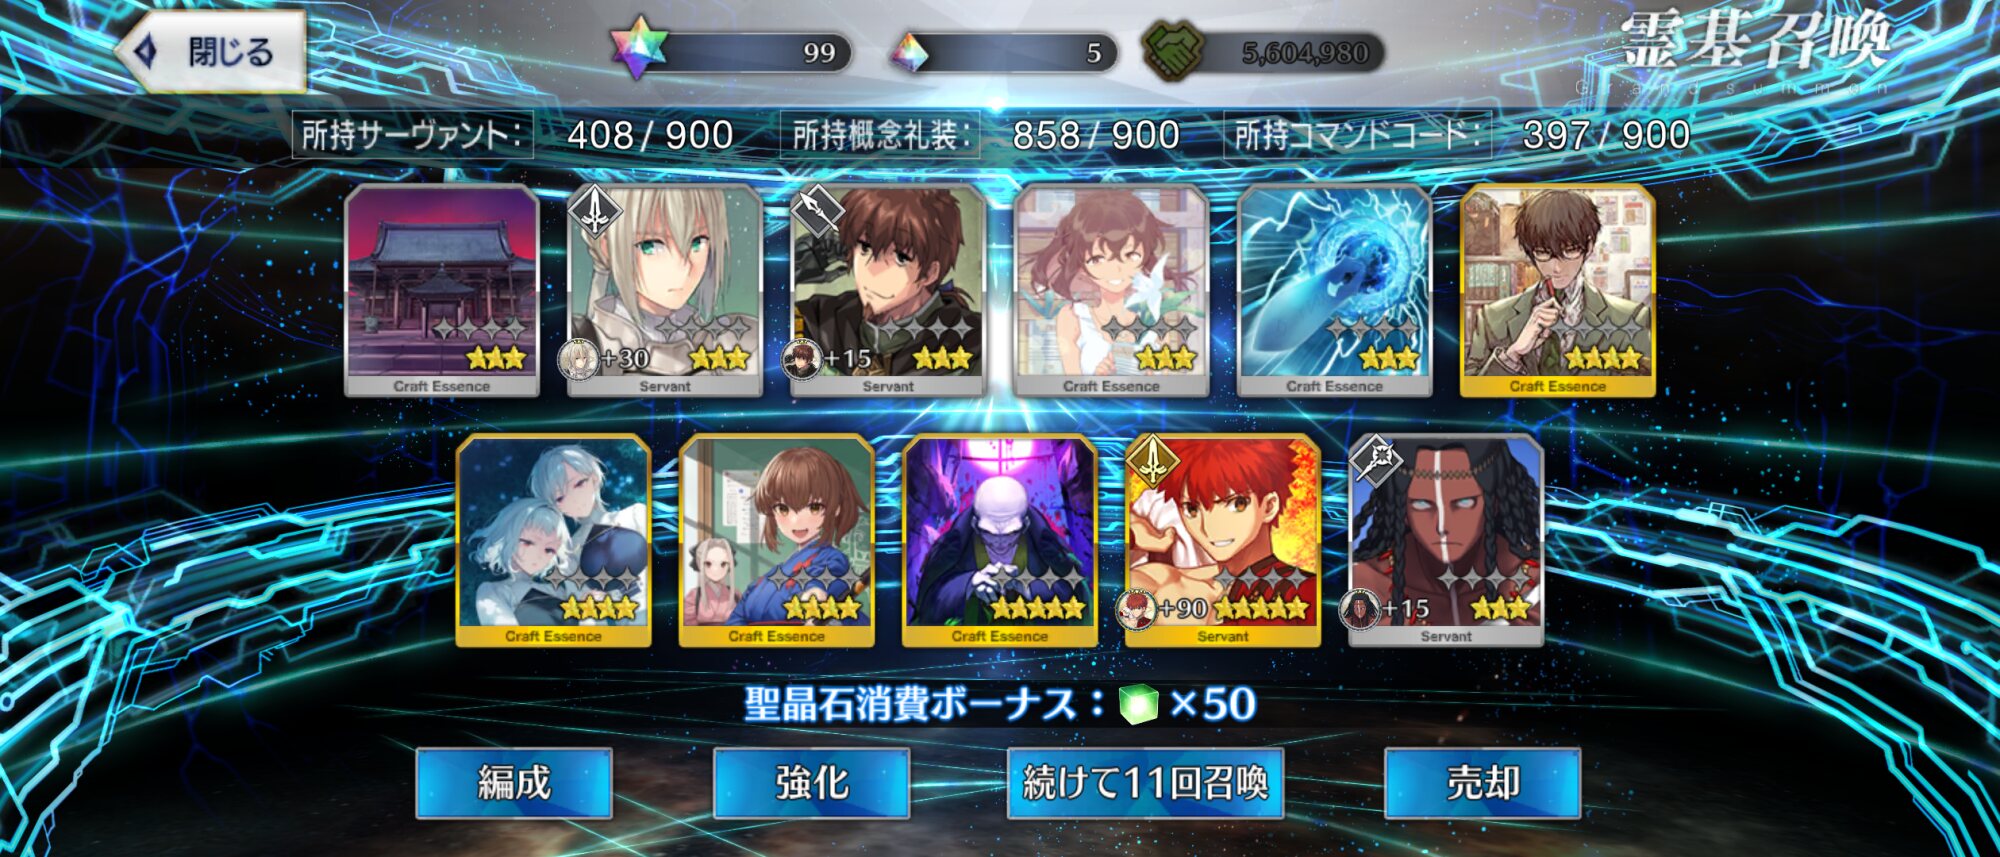2000x857 pixels.
Task: Select the dark-skinned Caster Servant card
Action: pyautogui.click(x=1446, y=541)
